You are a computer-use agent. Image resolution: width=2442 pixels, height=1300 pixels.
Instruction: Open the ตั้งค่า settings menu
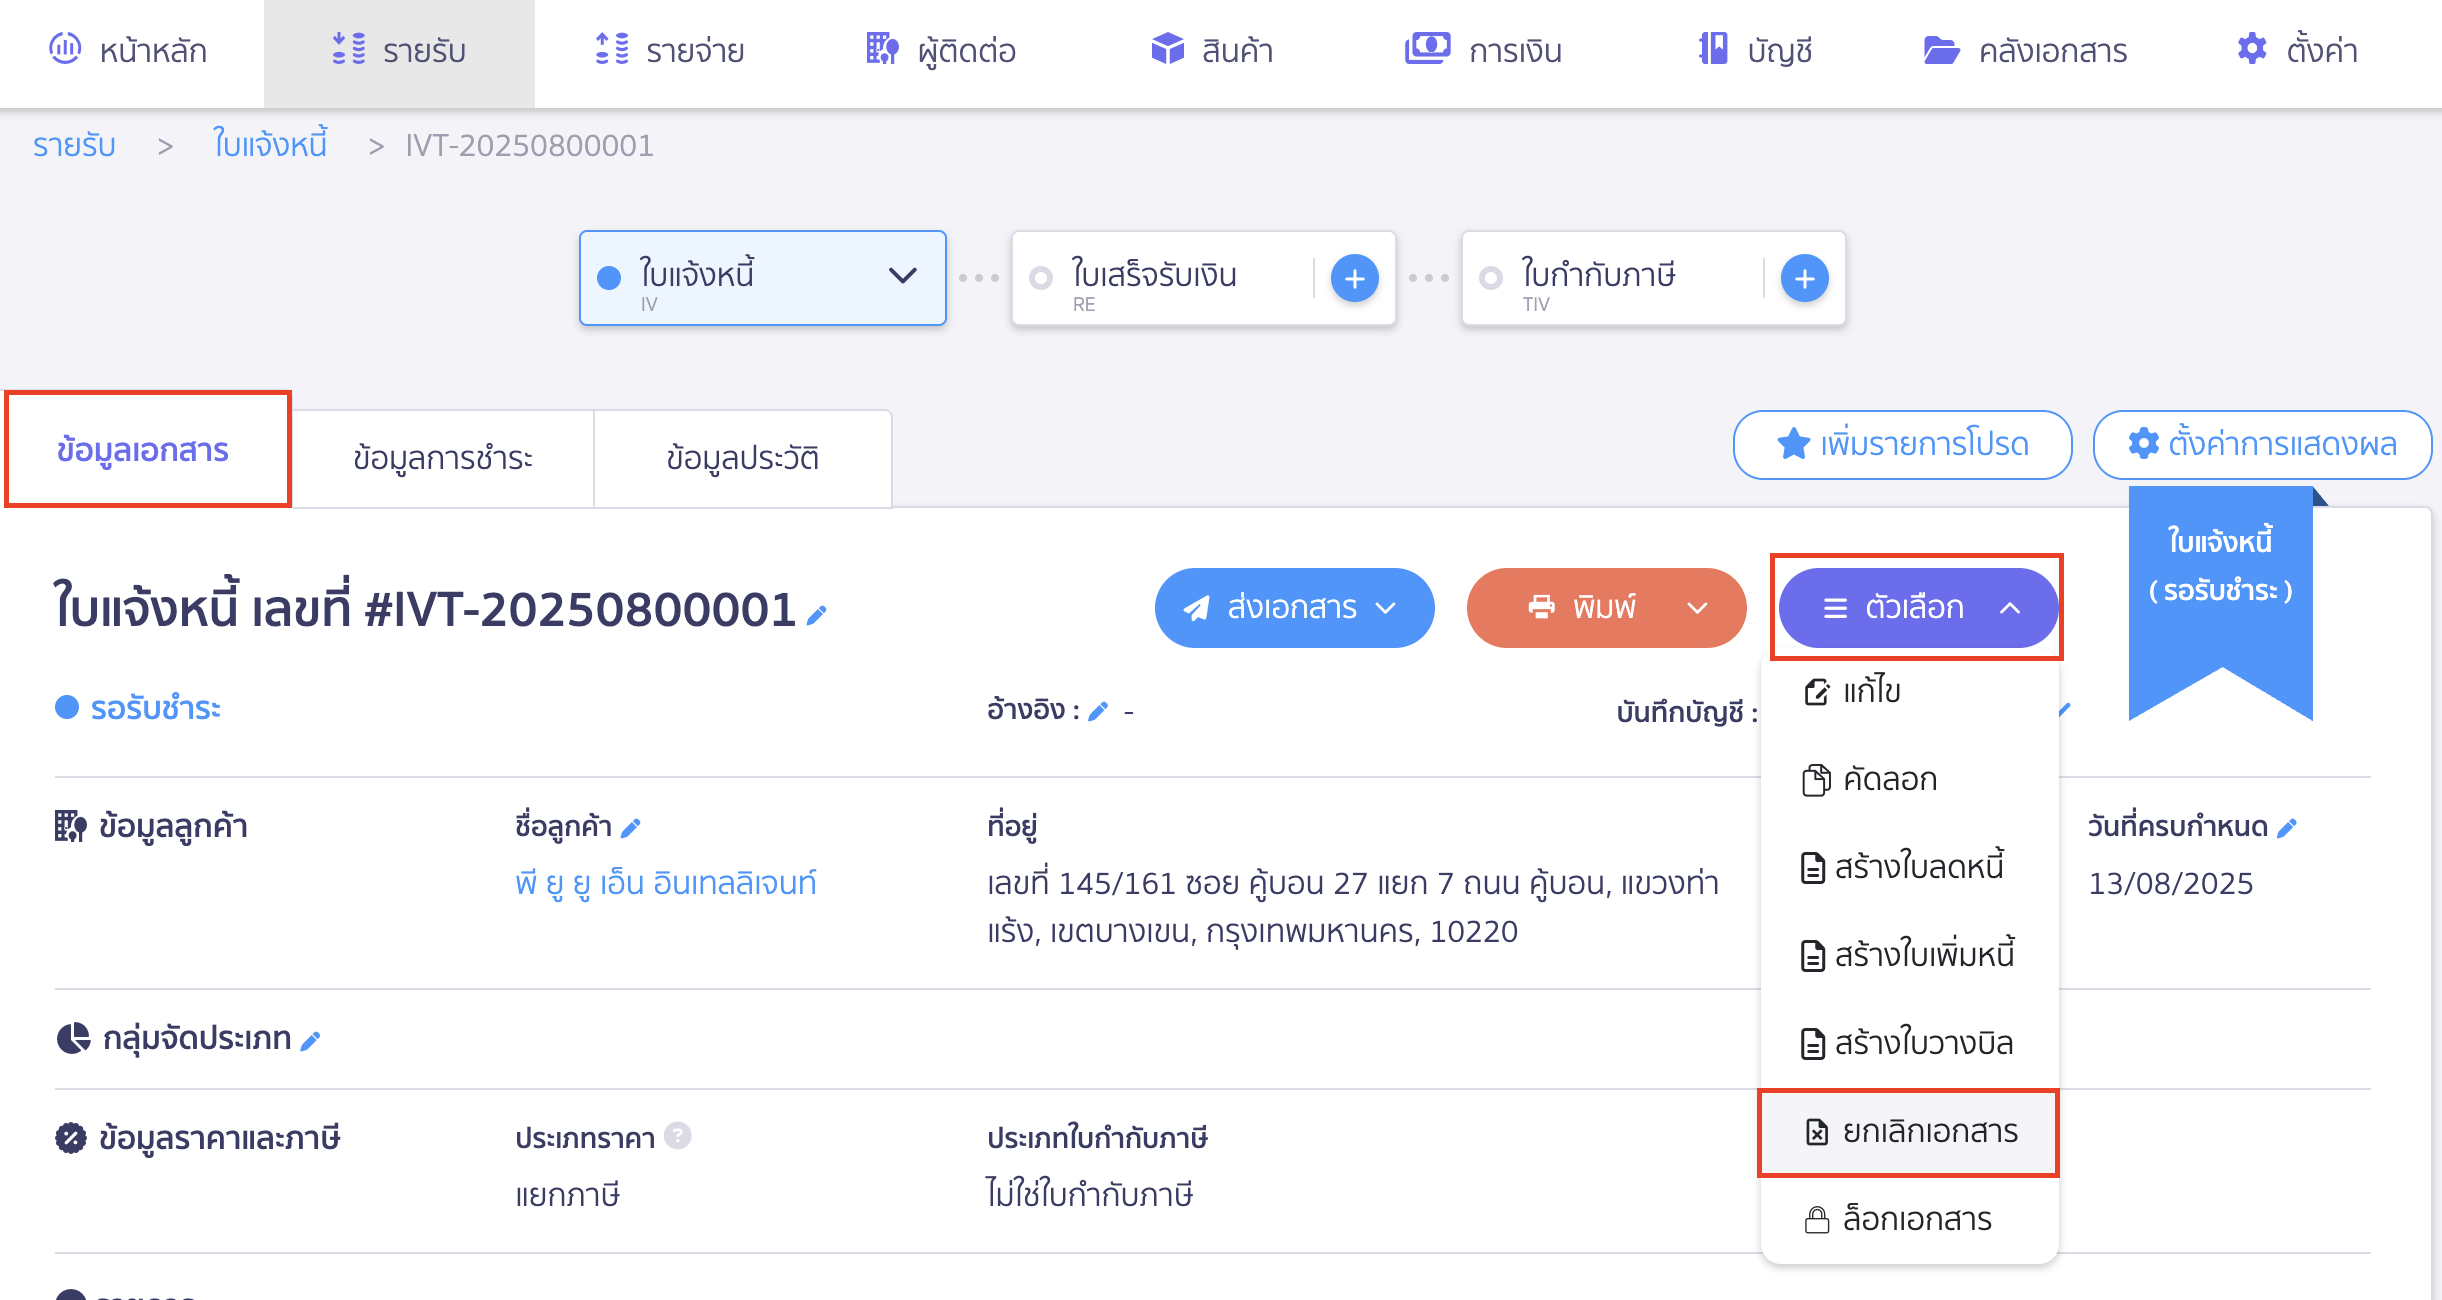(x=2297, y=50)
